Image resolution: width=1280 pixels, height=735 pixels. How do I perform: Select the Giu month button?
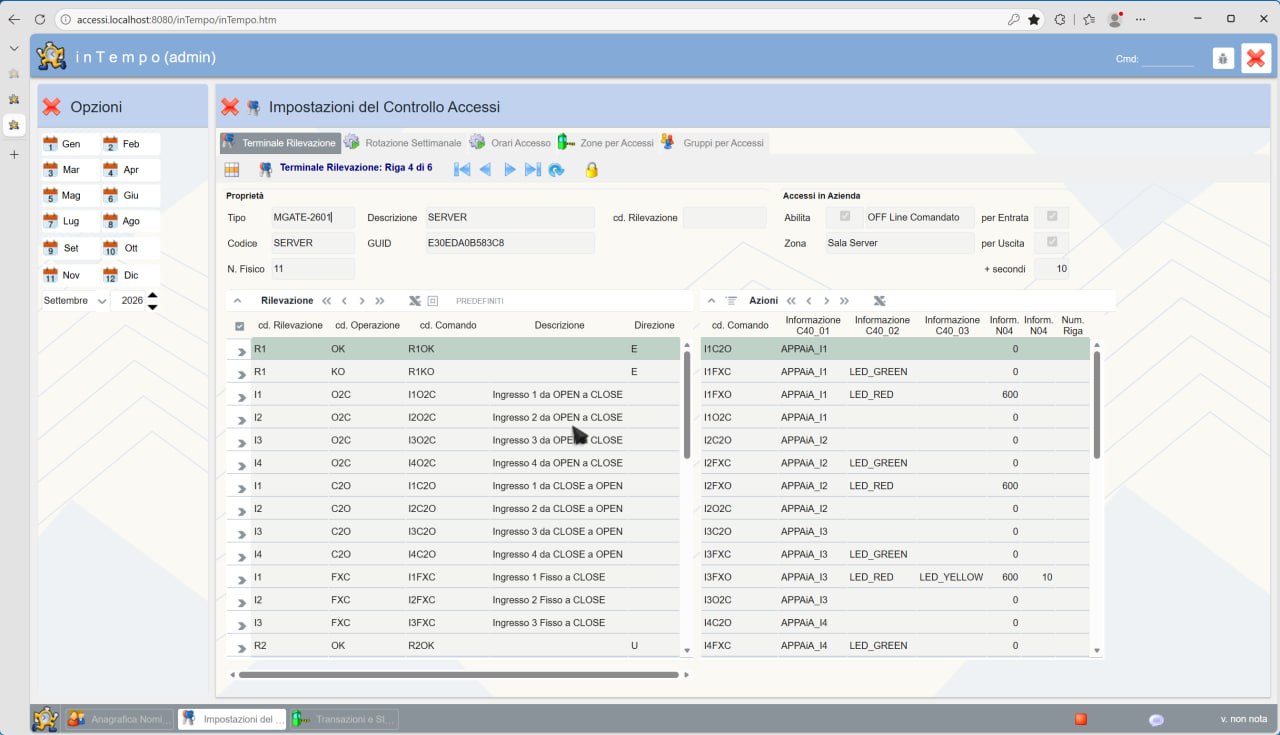click(130, 196)
